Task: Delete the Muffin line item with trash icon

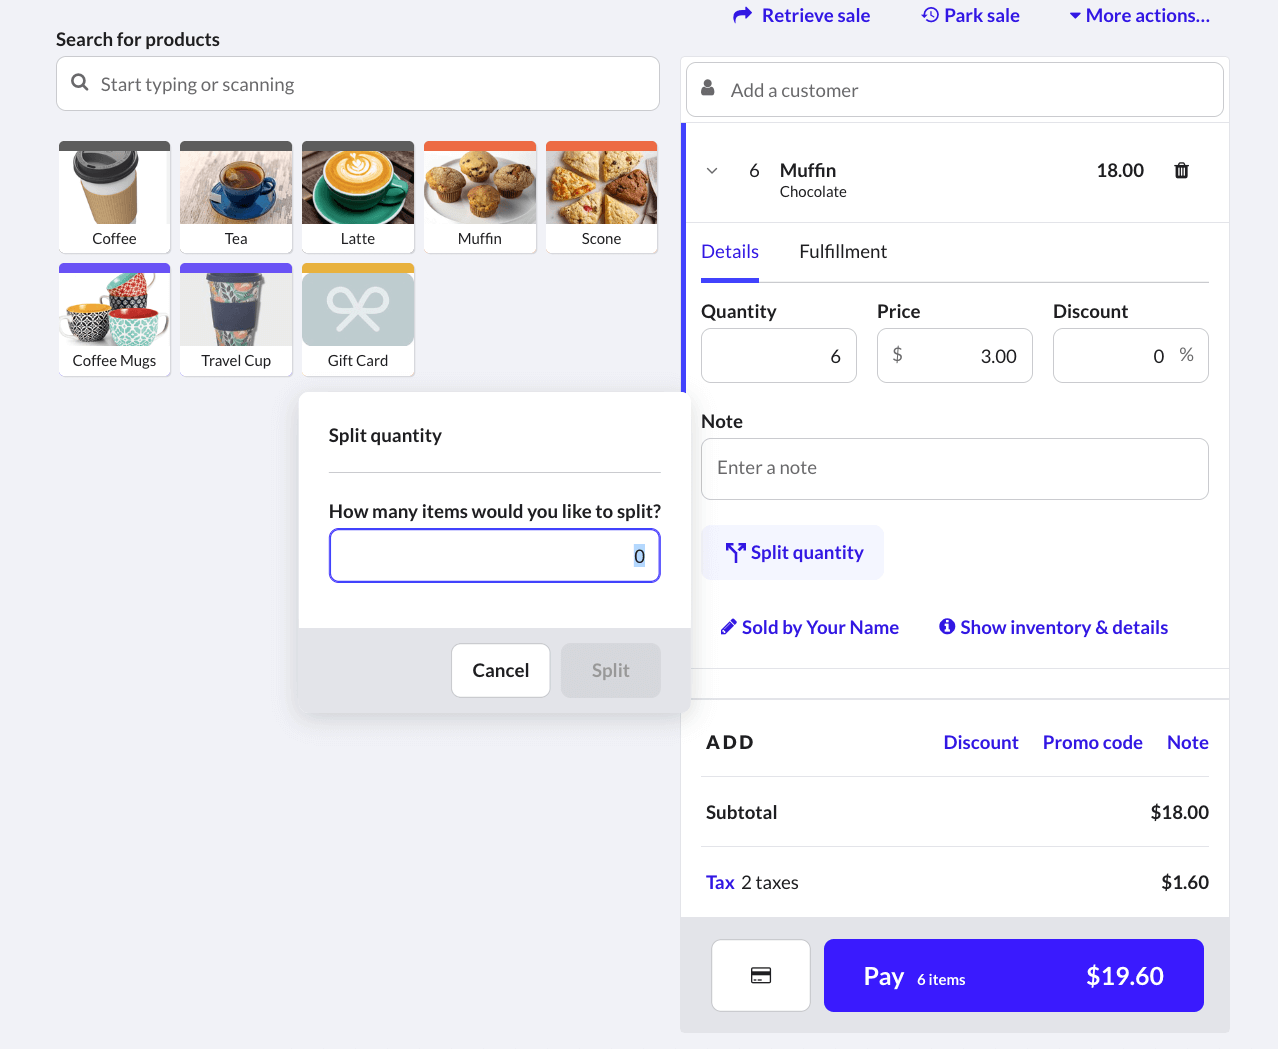Action: (x=1181, y=171)
